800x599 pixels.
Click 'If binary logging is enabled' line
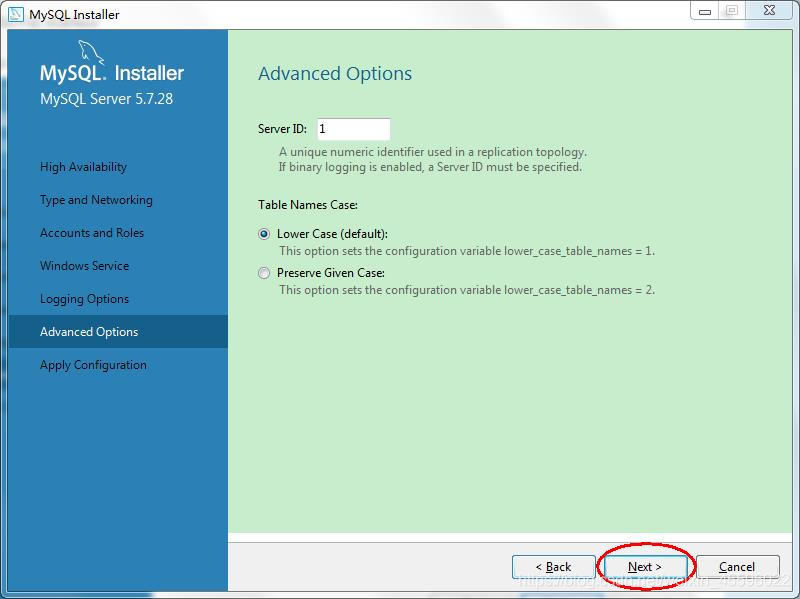(x=430, y=167)
